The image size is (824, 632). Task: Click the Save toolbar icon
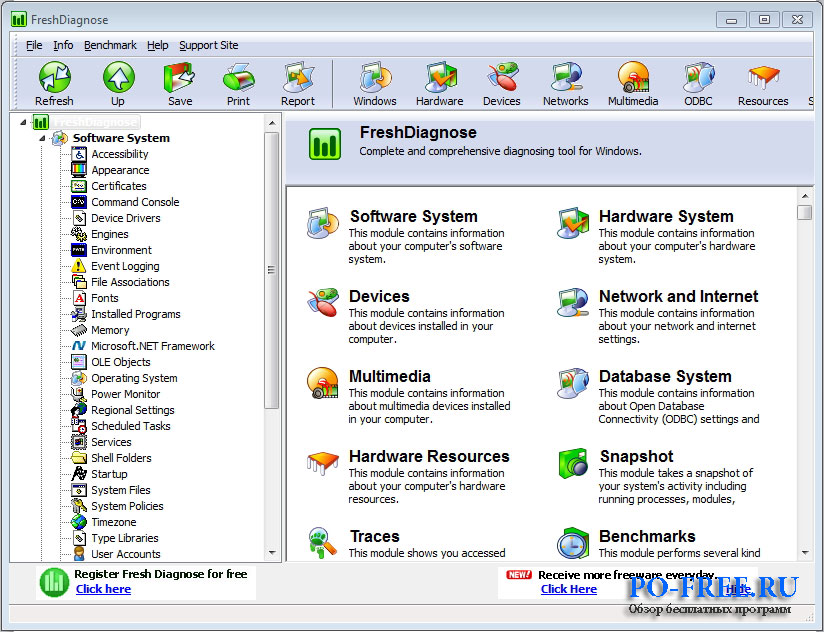point(179,77)
